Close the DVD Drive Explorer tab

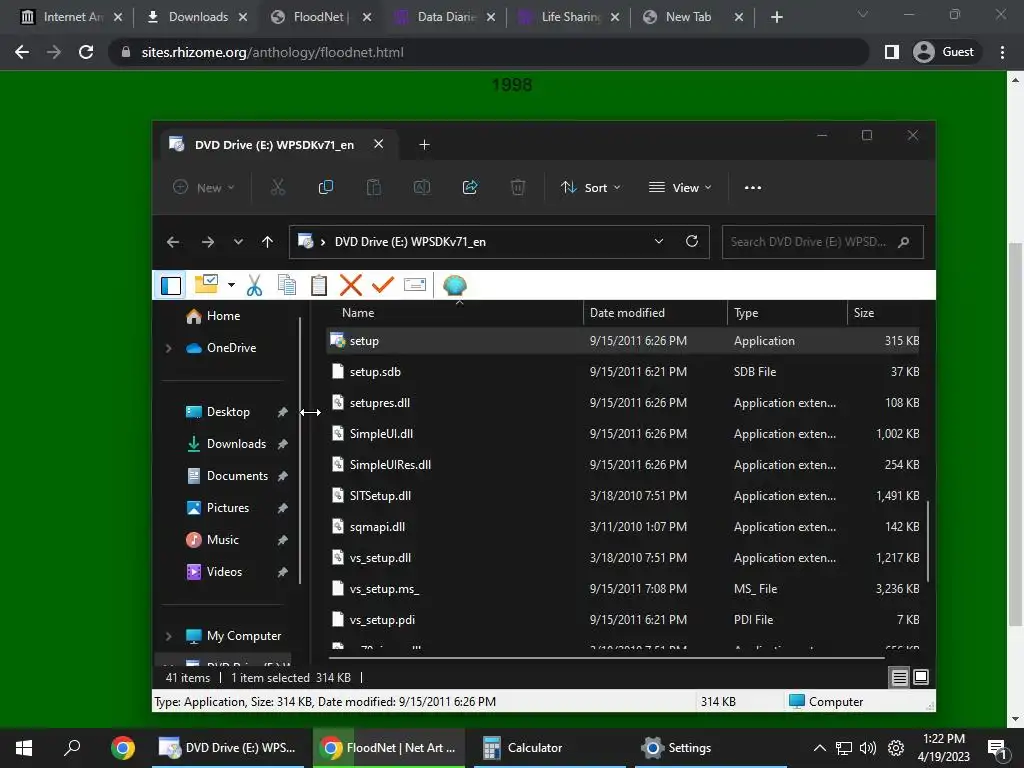379,144
